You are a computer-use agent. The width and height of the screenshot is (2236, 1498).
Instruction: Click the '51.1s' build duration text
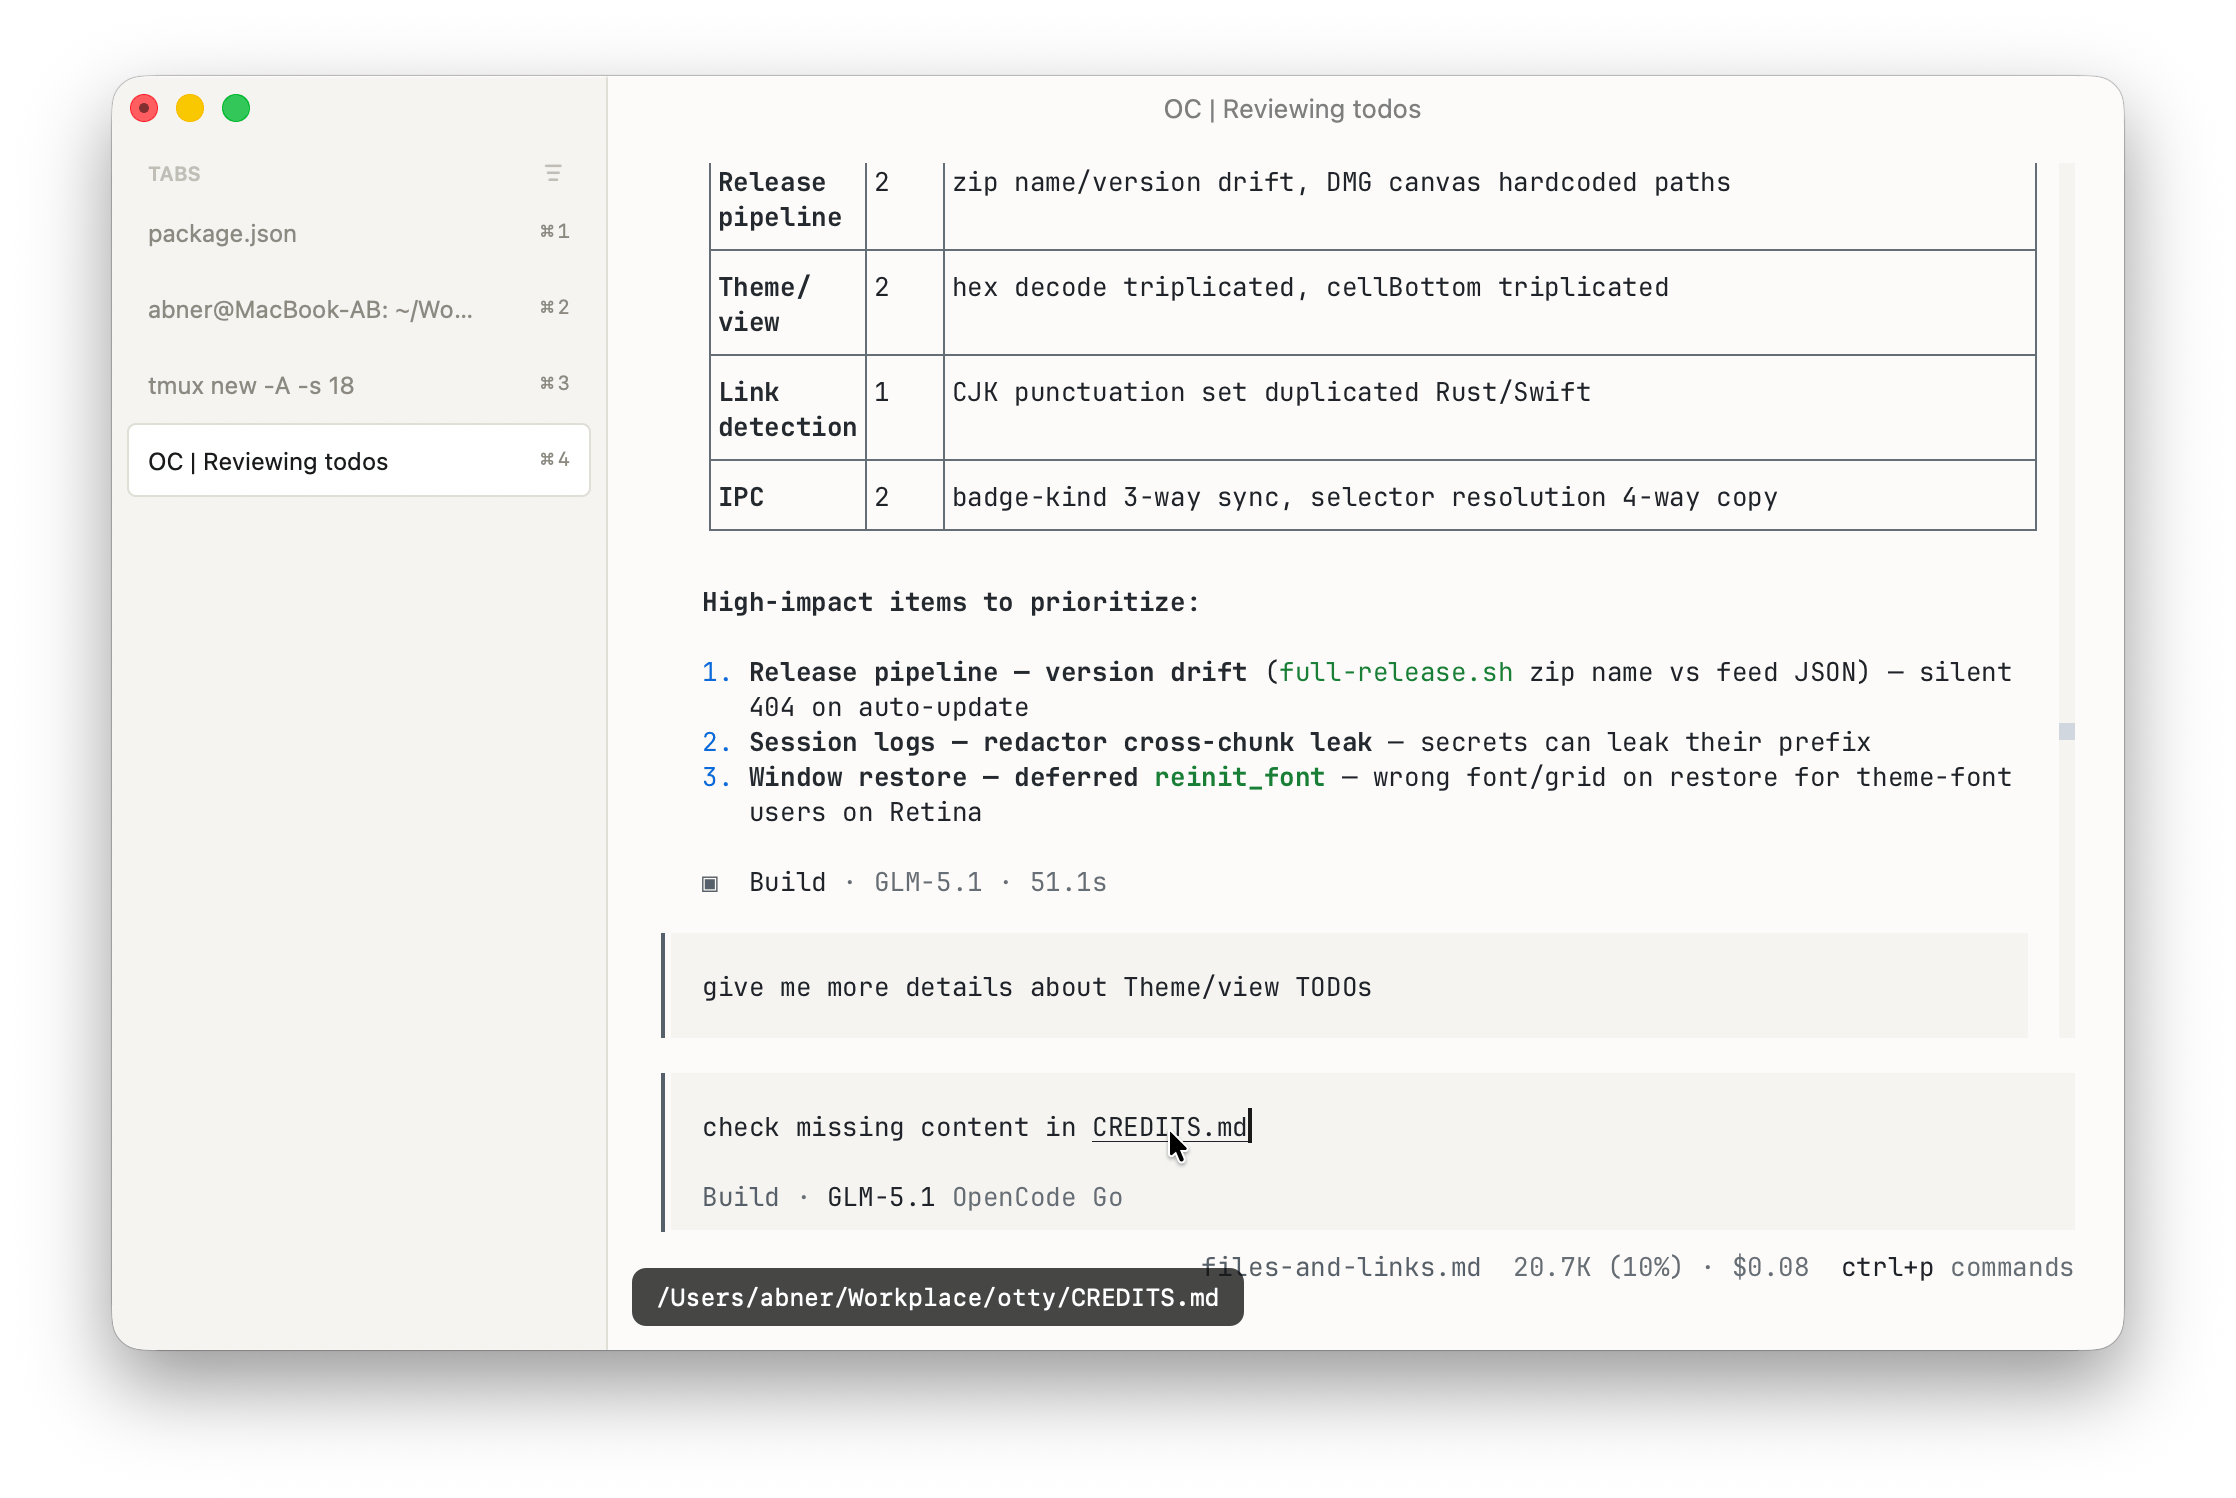[x=1068, y=882]
